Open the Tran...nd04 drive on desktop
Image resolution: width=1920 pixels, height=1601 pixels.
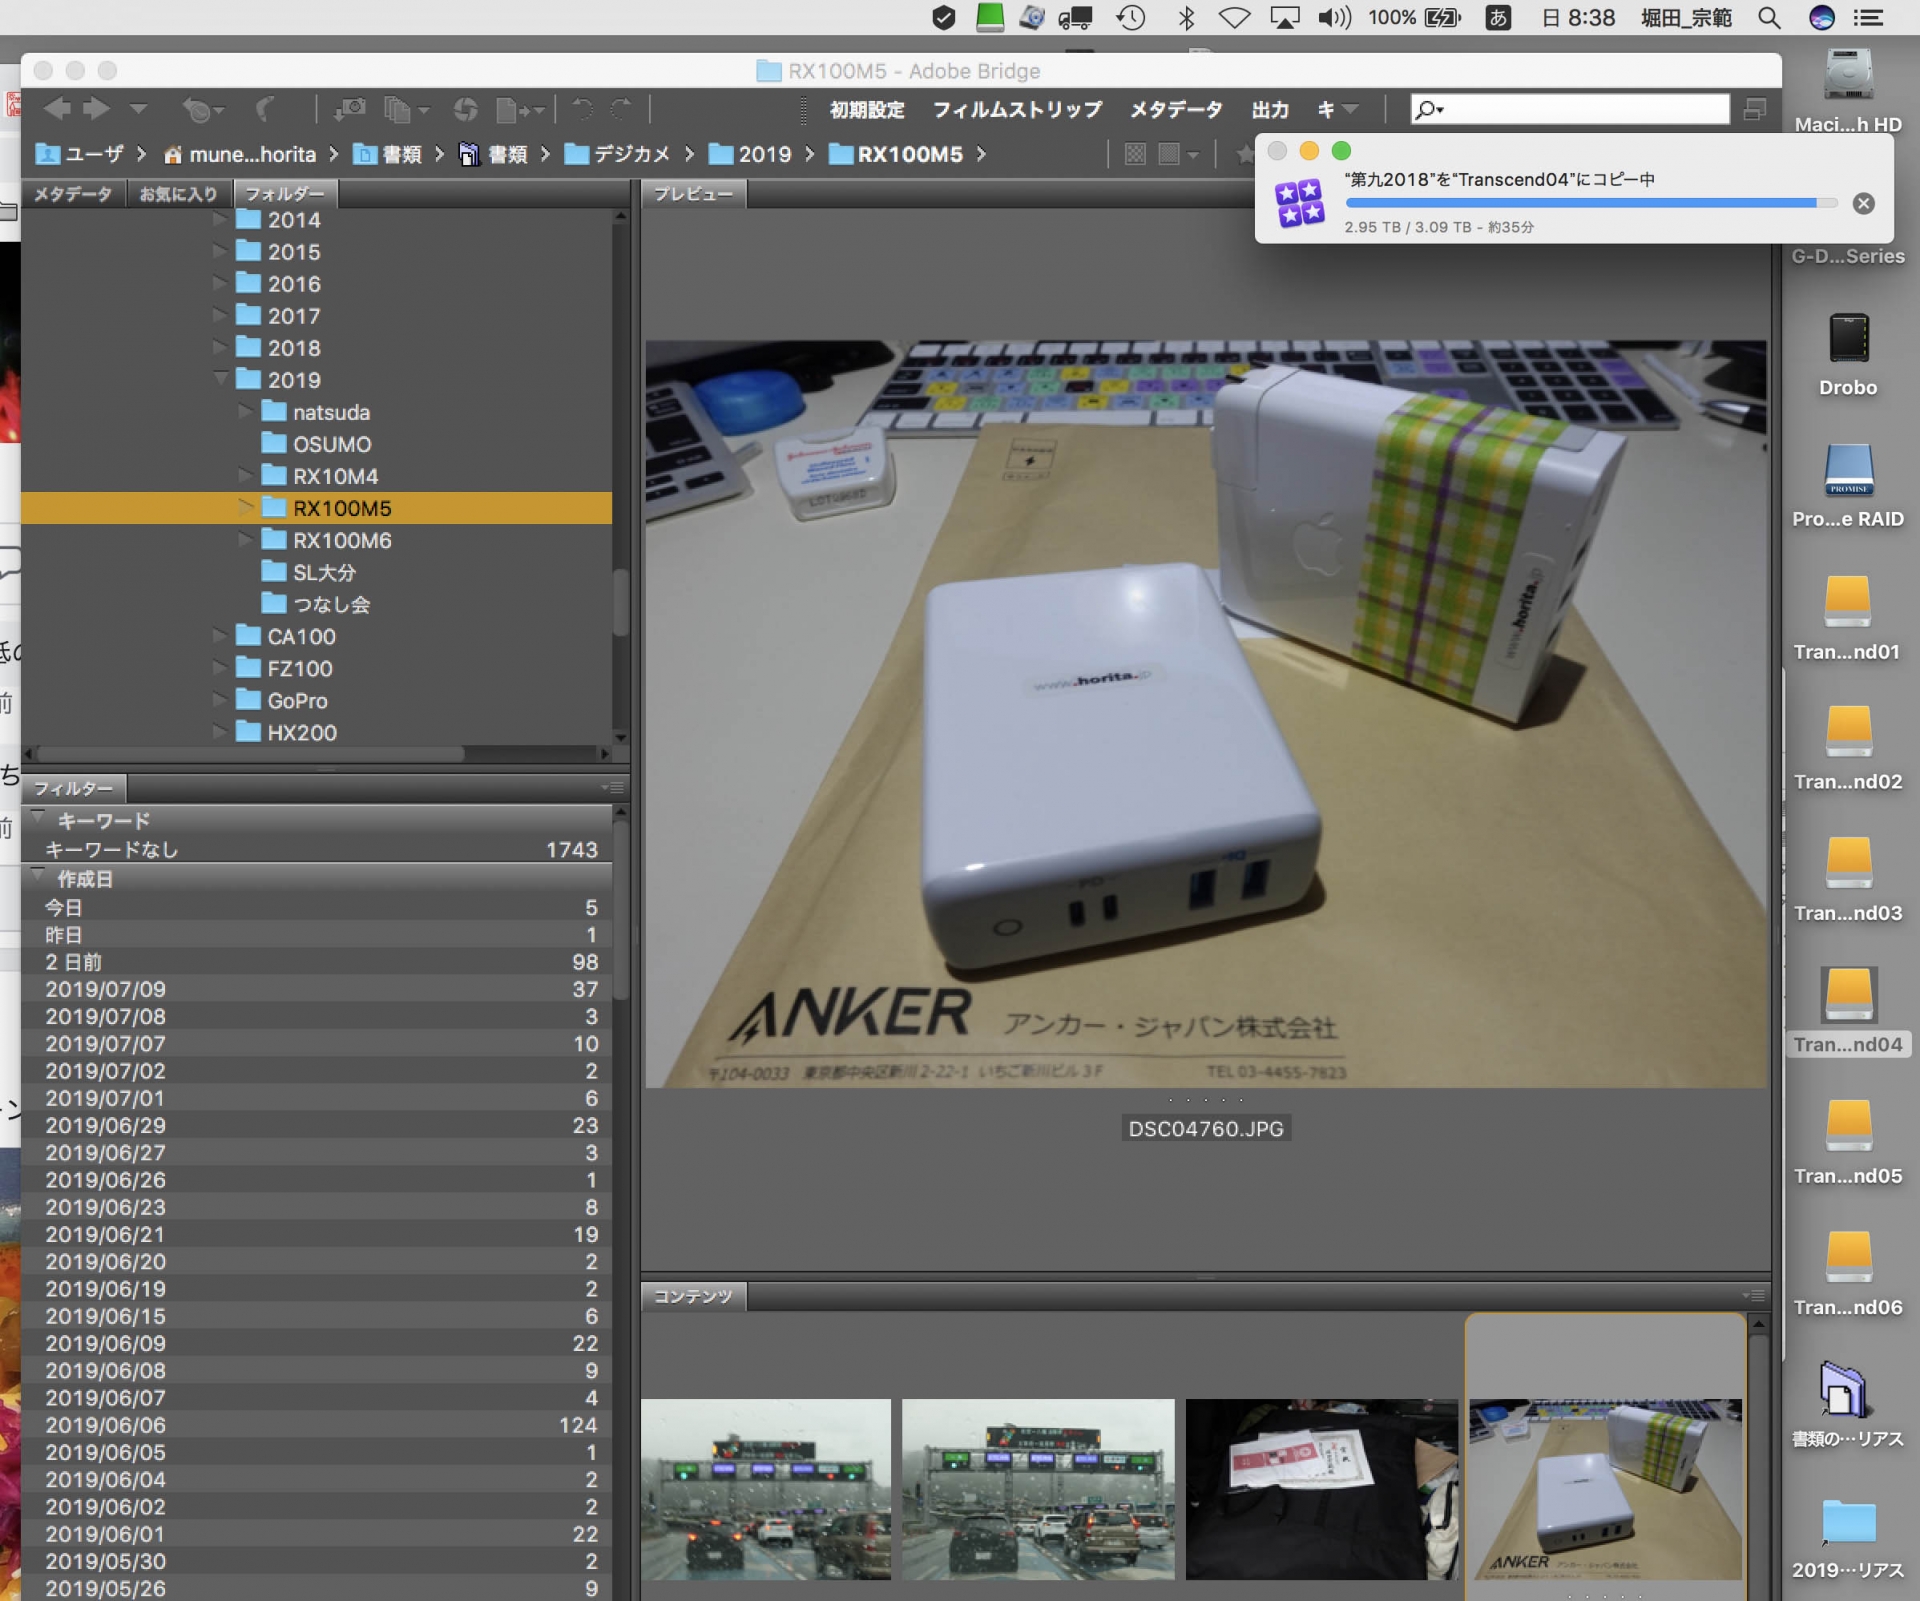click(x=1848, y=1011)
